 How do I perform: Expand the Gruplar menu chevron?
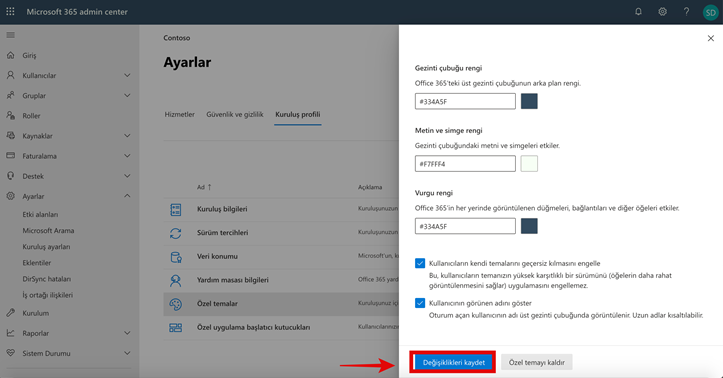click(x=127, y=95)
